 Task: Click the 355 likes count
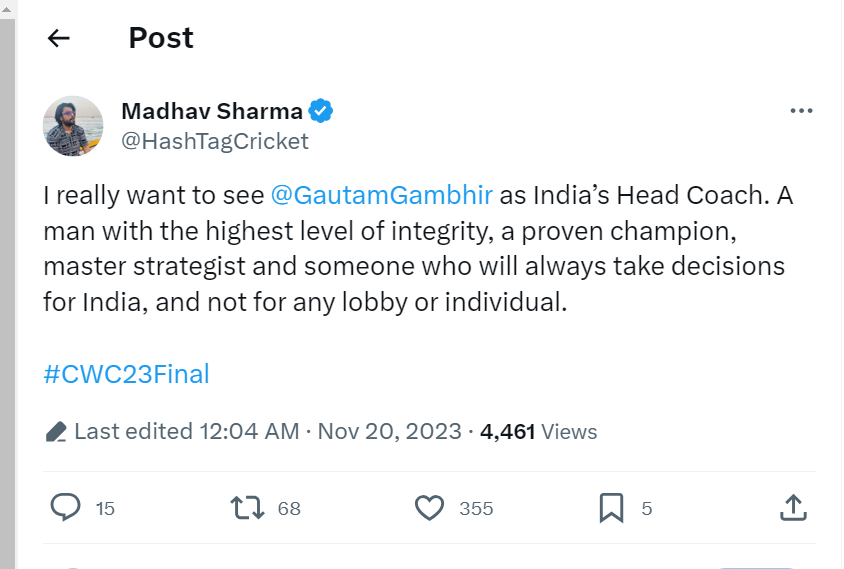click(476, 509)
